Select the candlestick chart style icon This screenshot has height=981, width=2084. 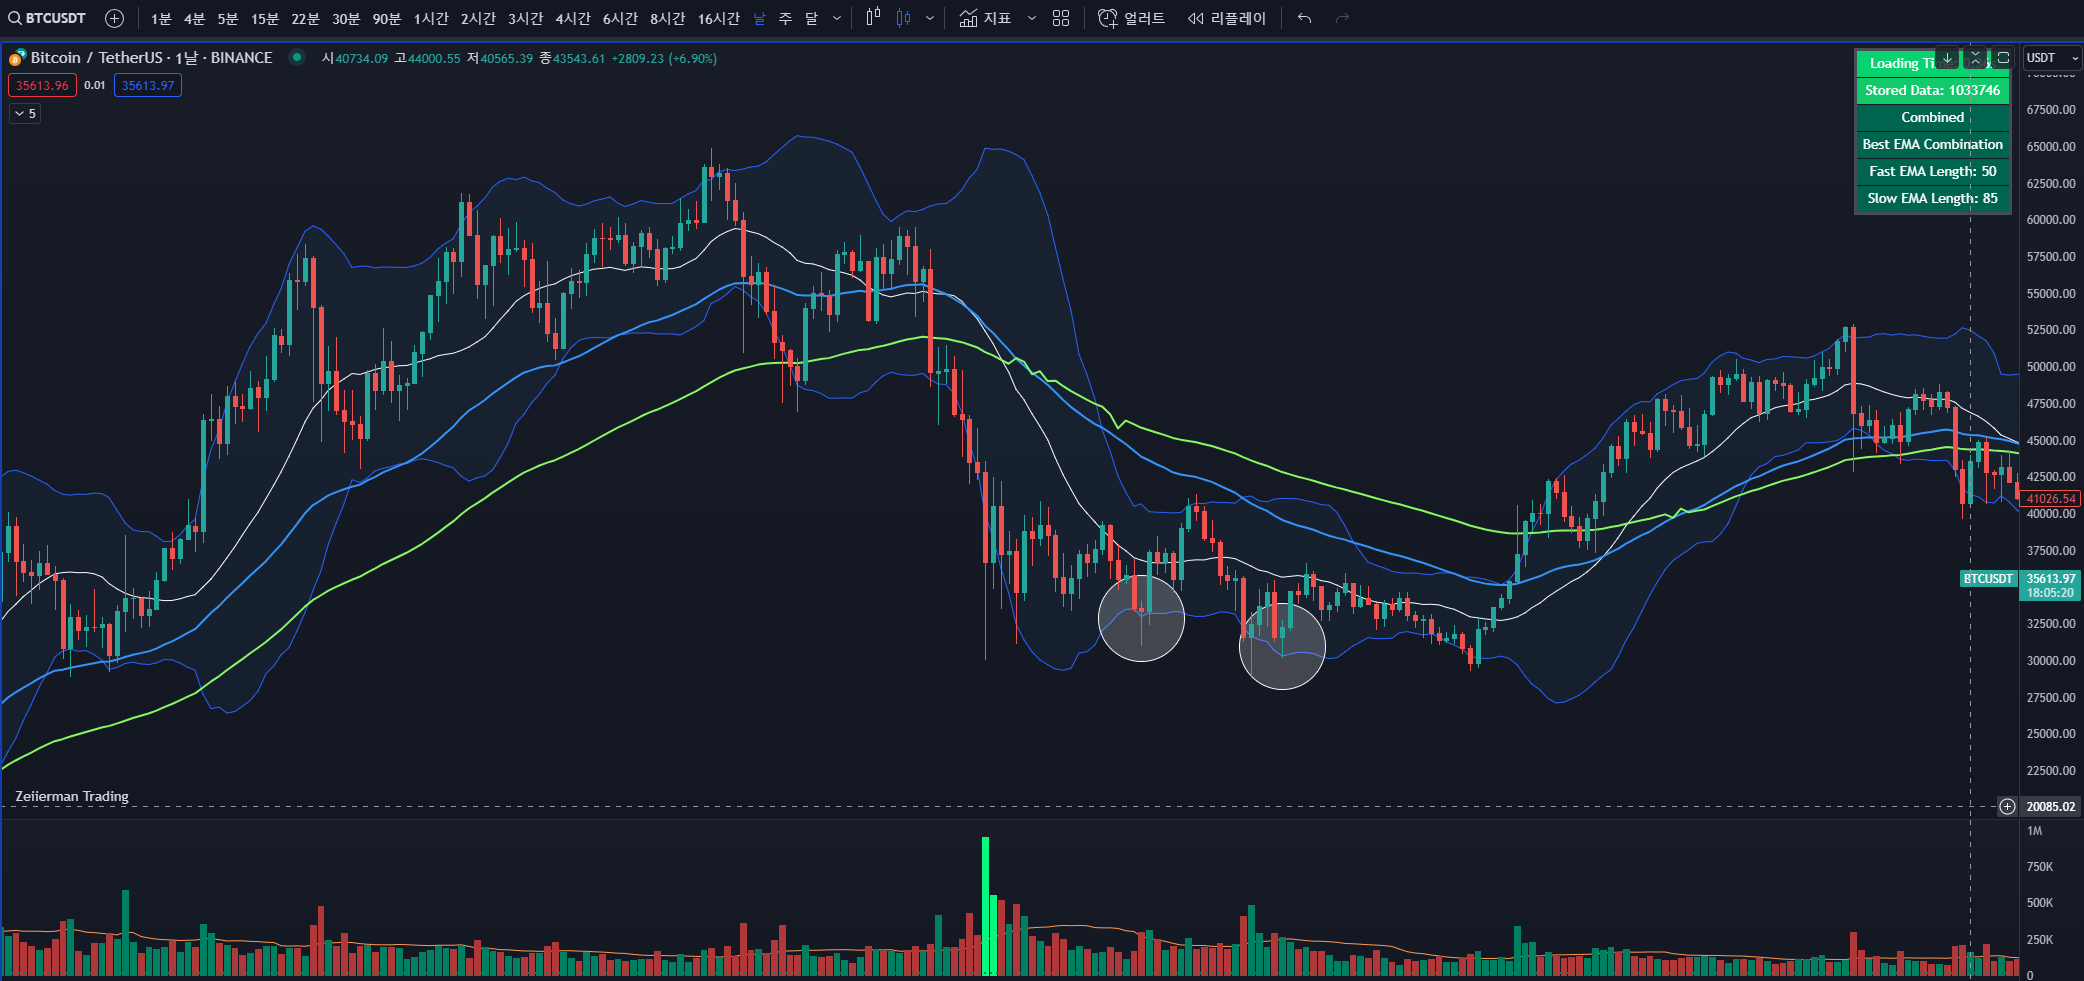pos(904,18)
